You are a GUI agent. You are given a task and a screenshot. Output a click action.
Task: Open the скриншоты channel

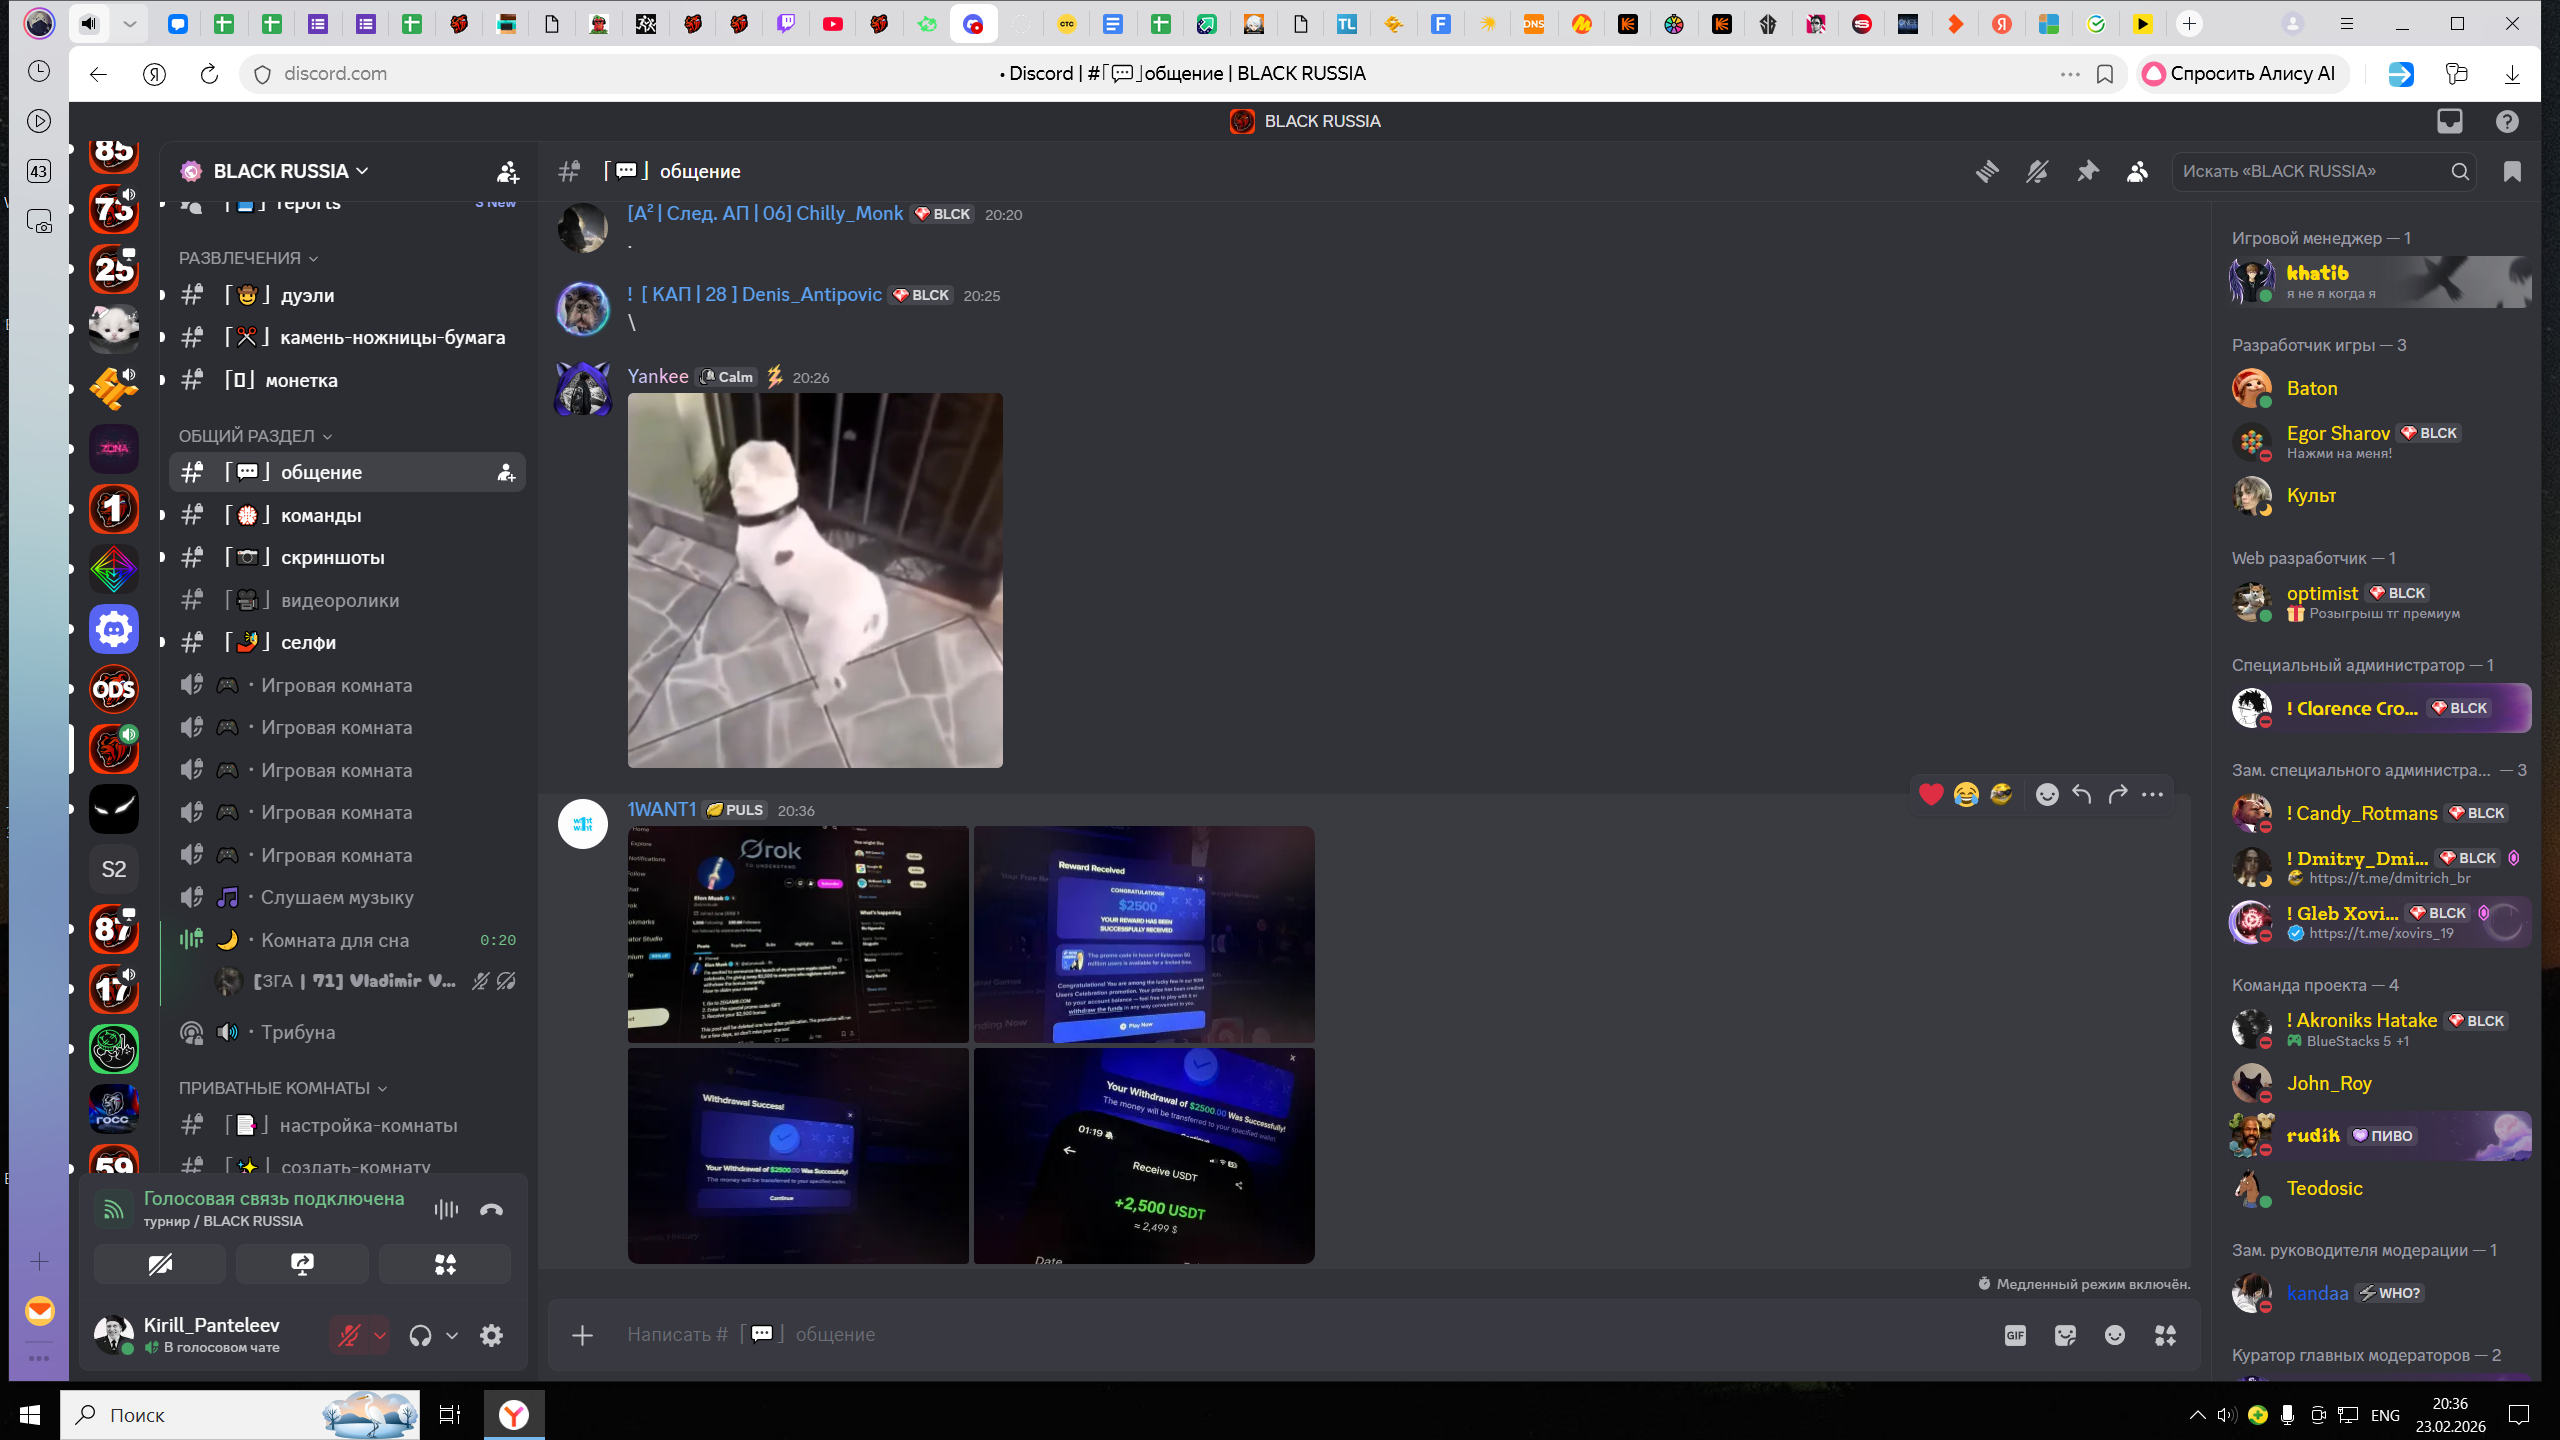click(x=332, y=557)
